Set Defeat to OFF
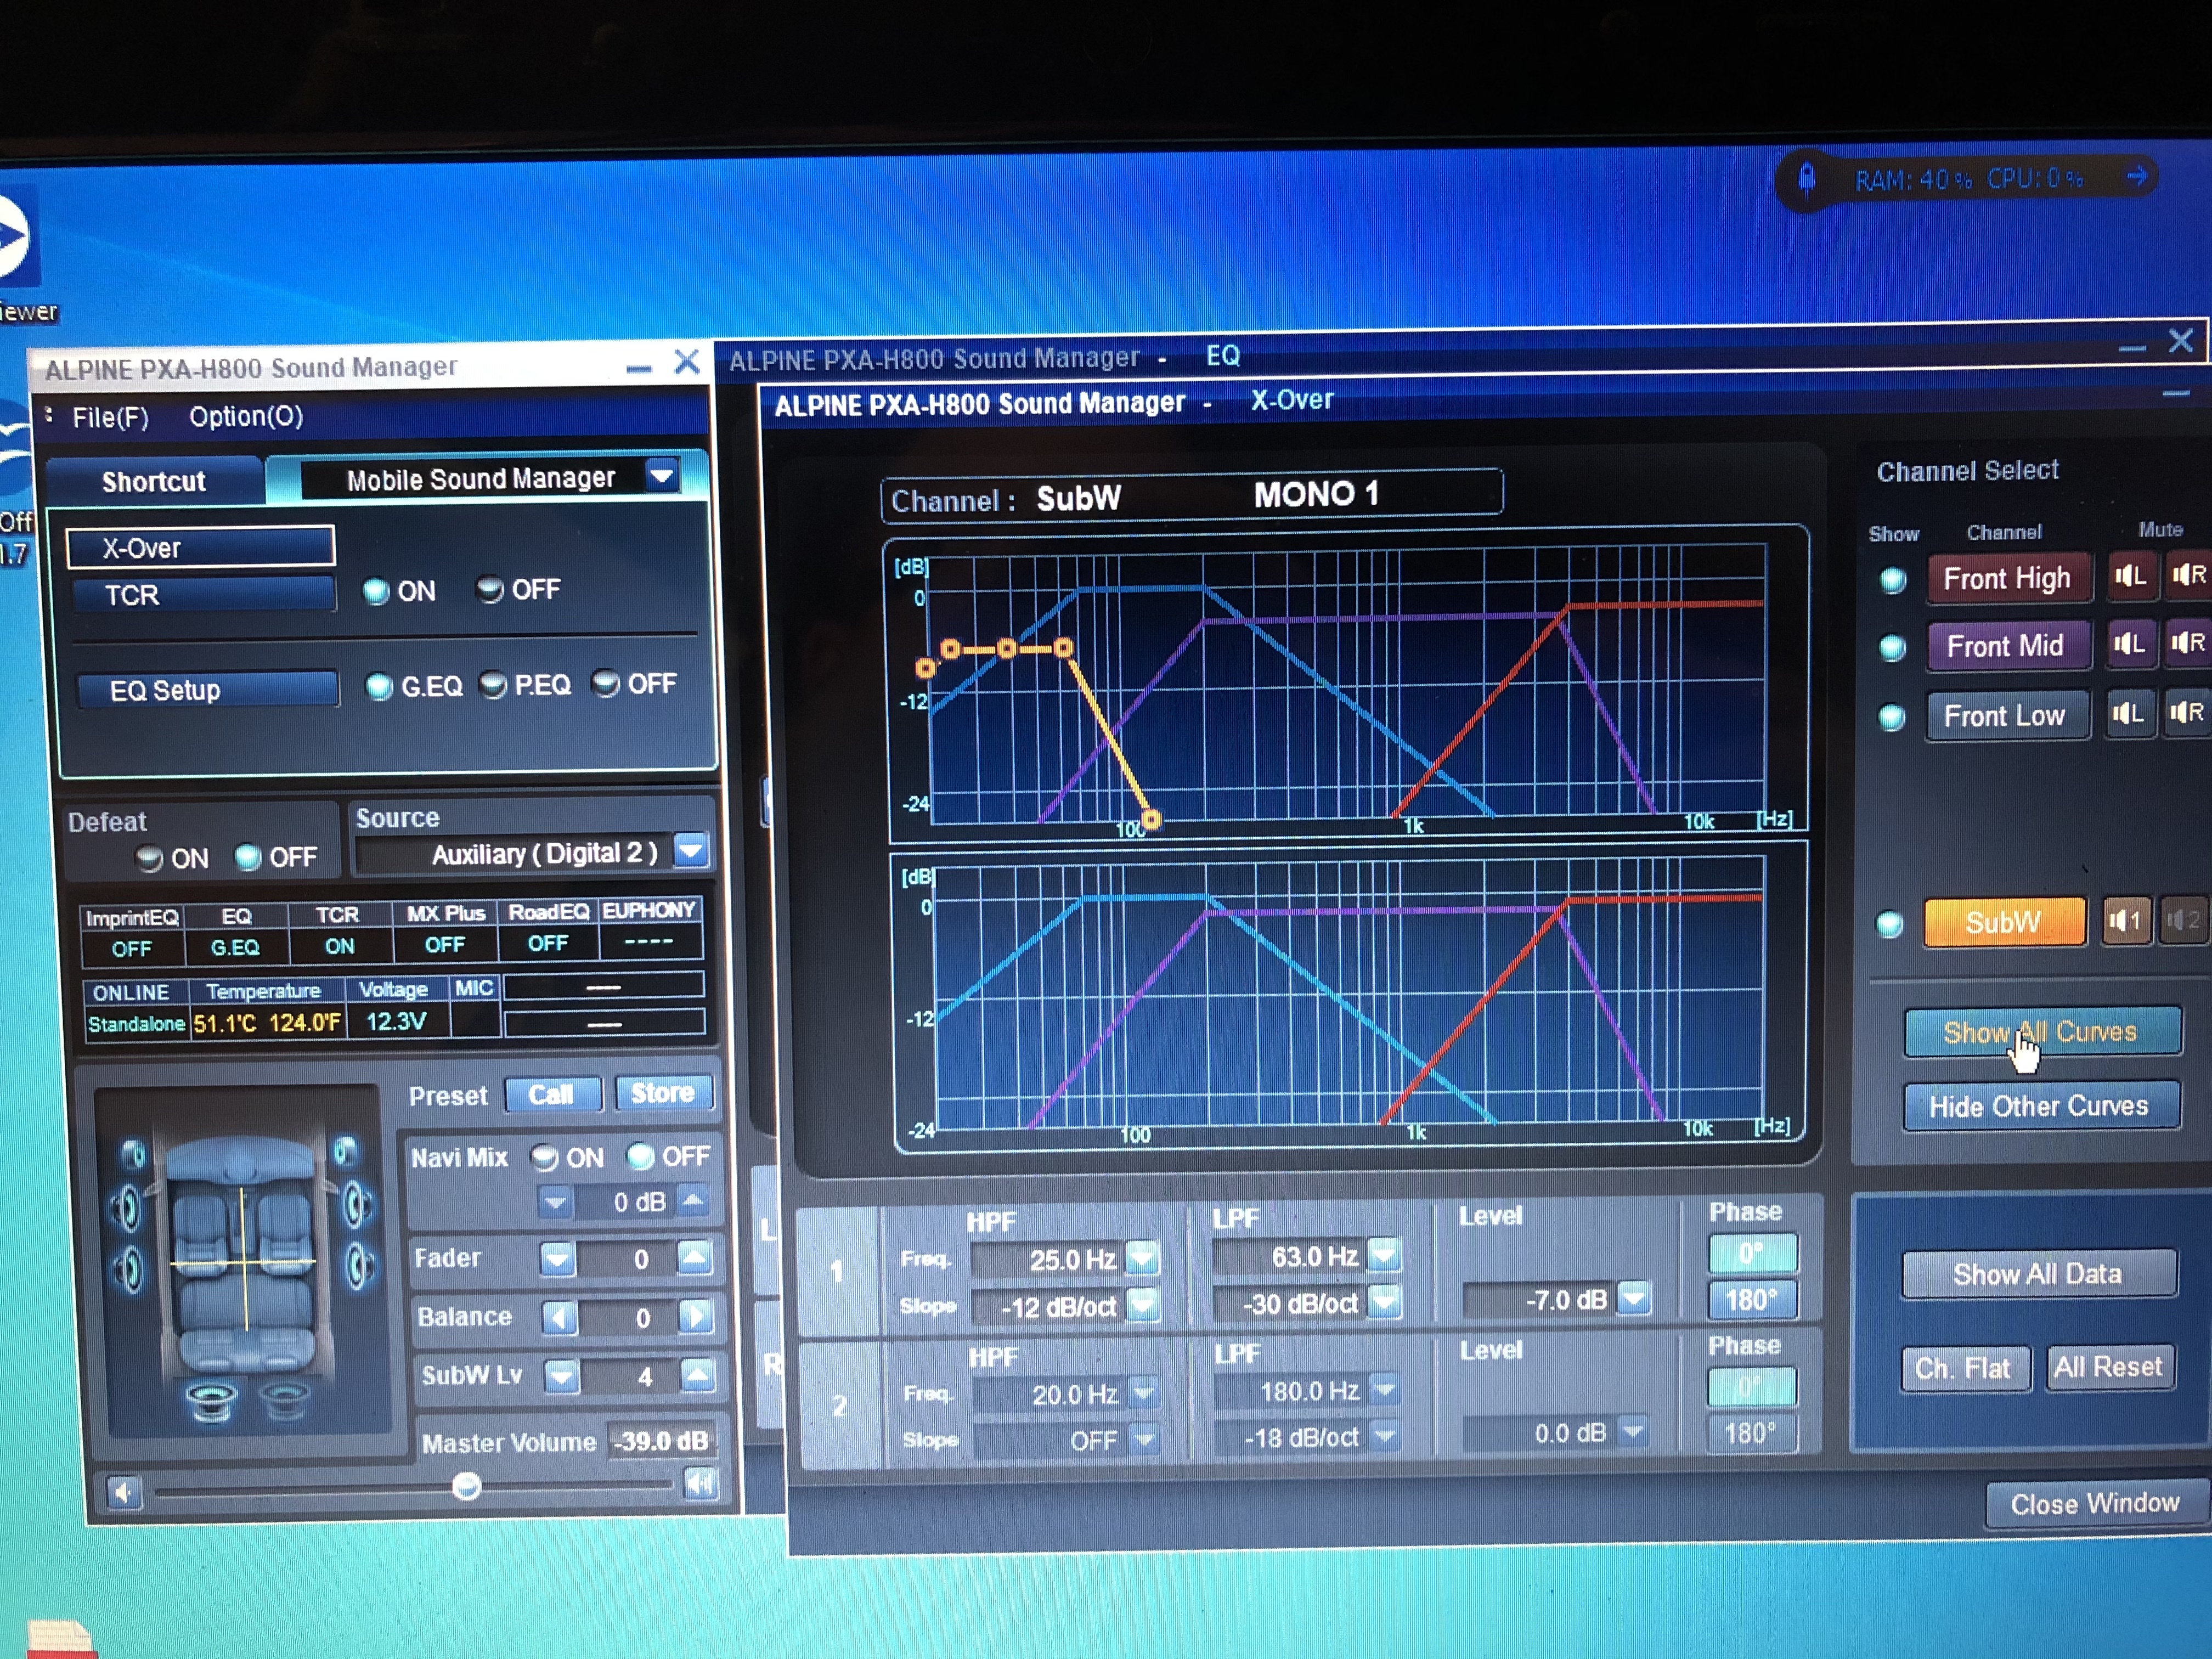This screenshot has width=2212, height=1659. tap(247, 857)
